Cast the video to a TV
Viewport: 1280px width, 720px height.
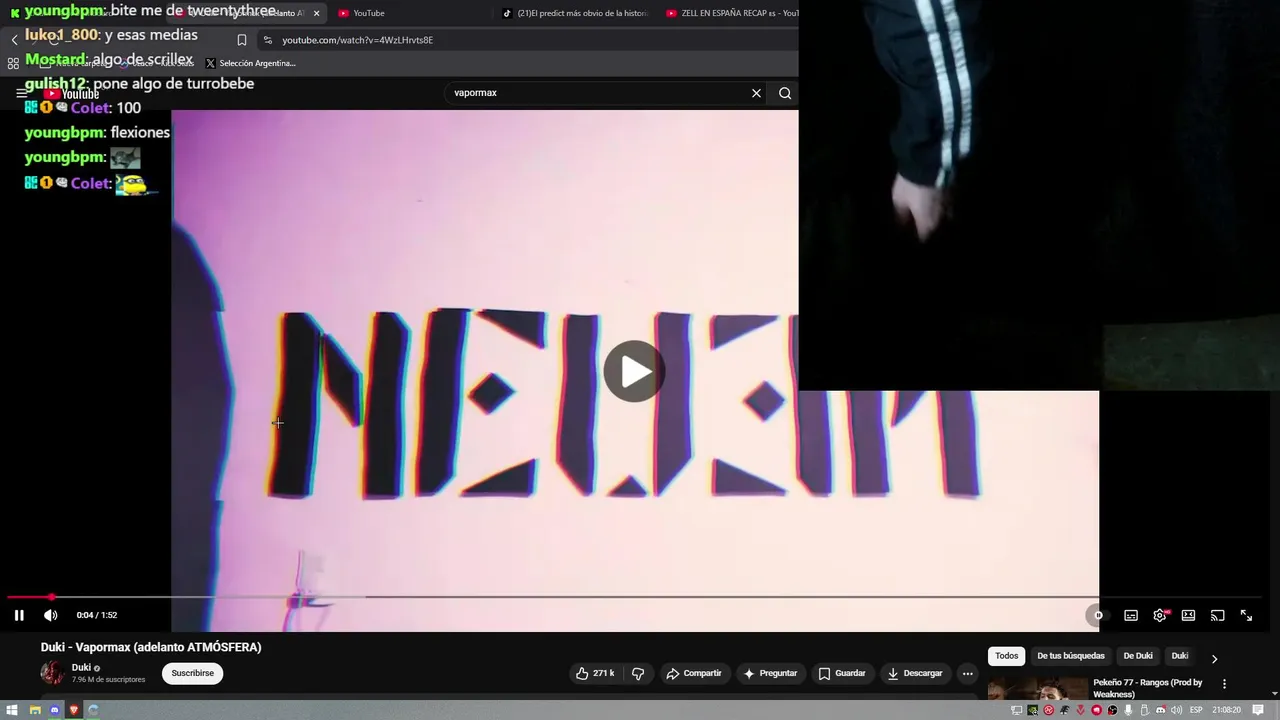1217,615
